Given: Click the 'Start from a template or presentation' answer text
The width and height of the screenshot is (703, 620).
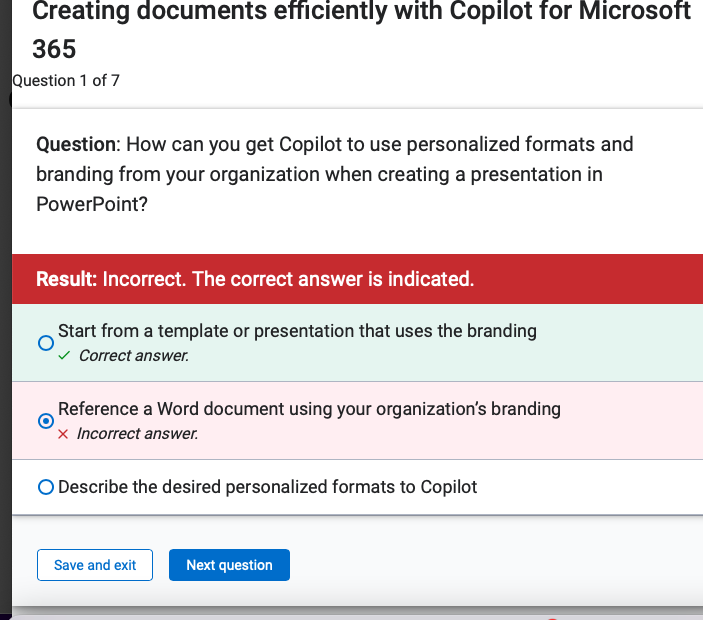Looking at the screenshot, I should (297, 331).
